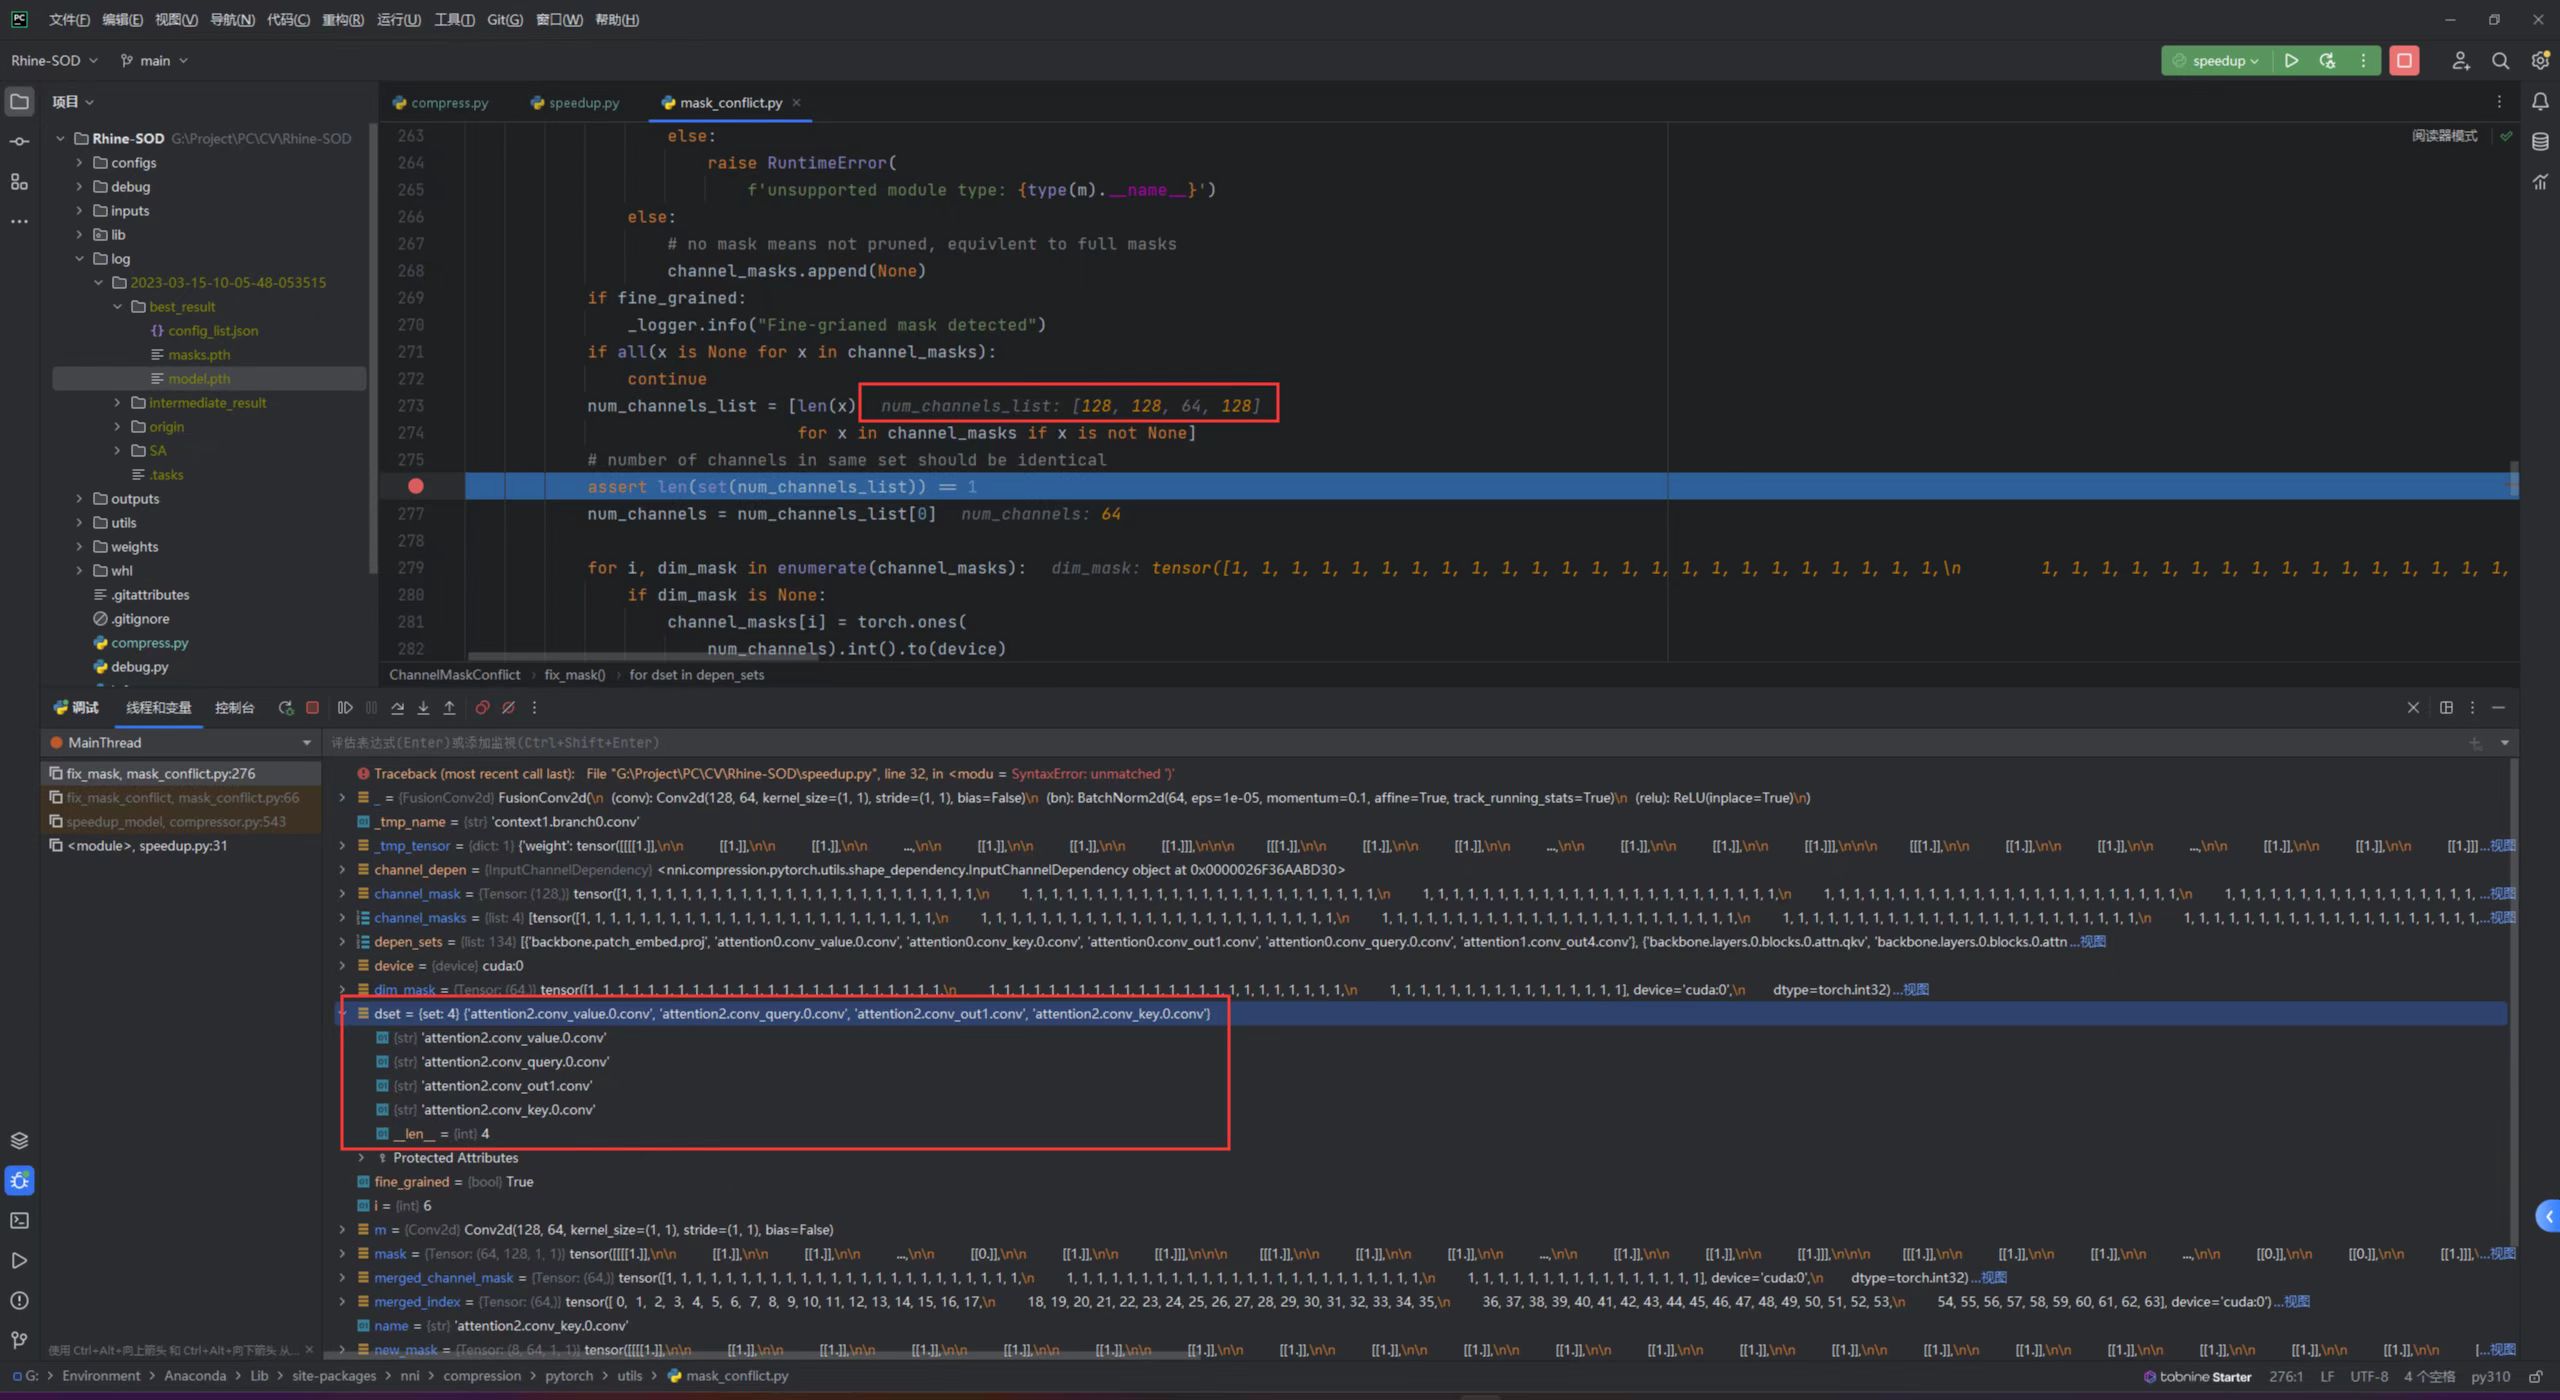The image size is (2560, 1400).
Task: Open the Search Everywhere magnifier icon
Action: (2500, 61)
